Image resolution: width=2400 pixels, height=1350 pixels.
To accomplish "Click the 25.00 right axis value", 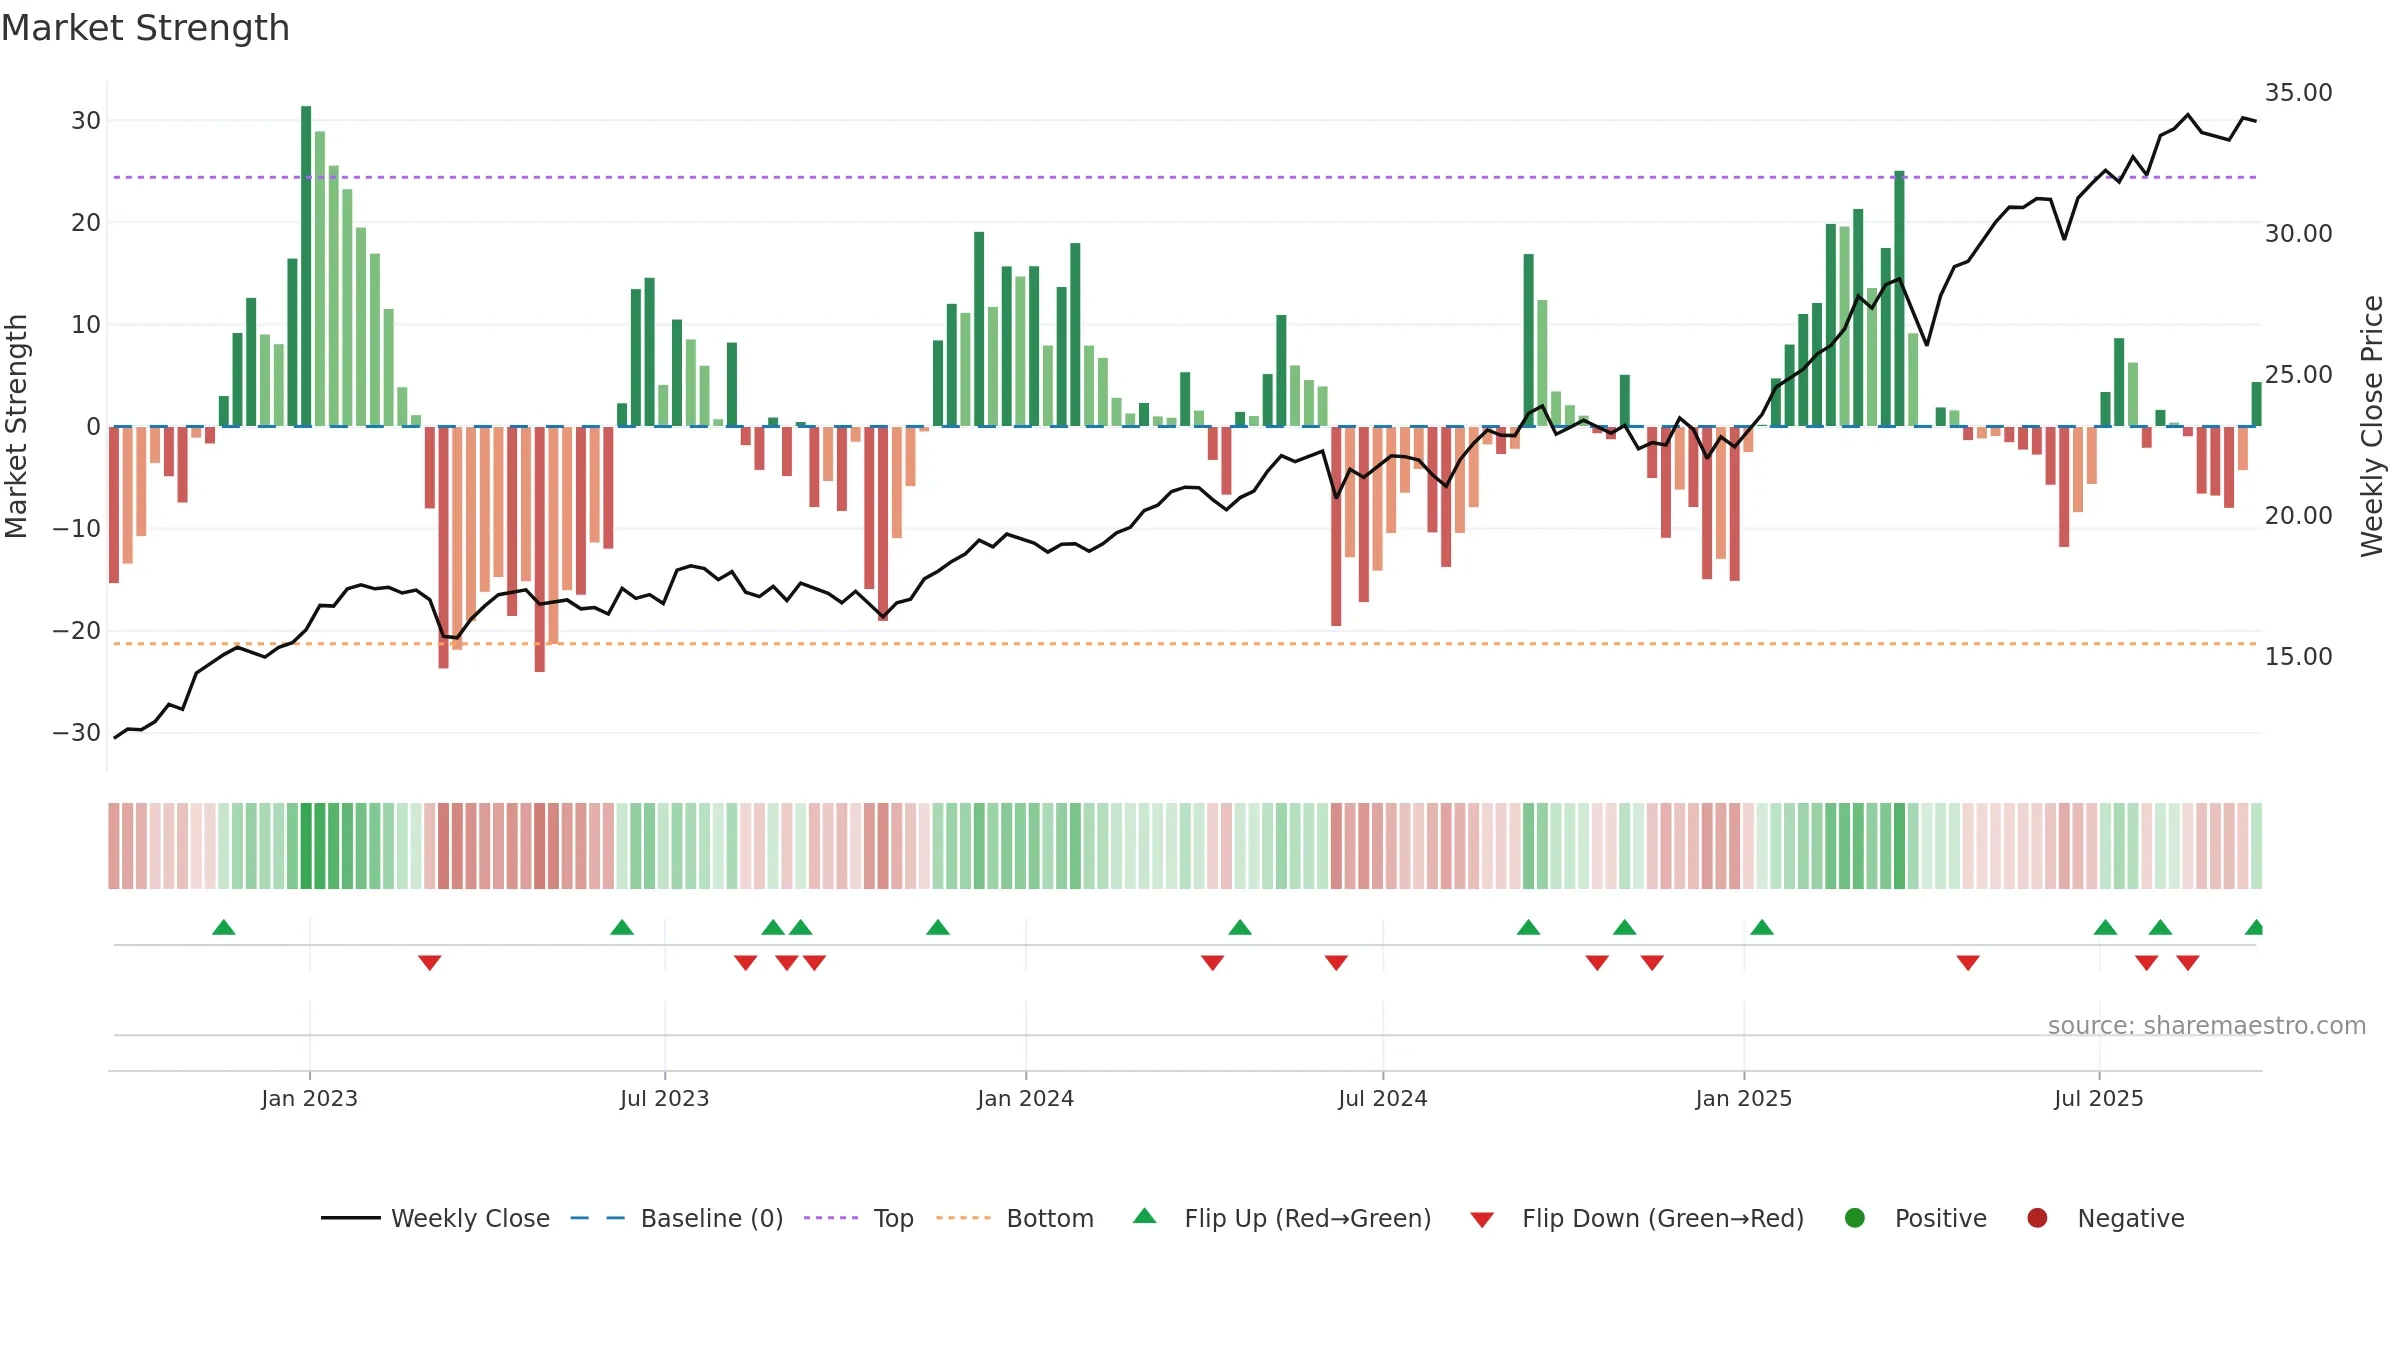I will click(2299, 375).
